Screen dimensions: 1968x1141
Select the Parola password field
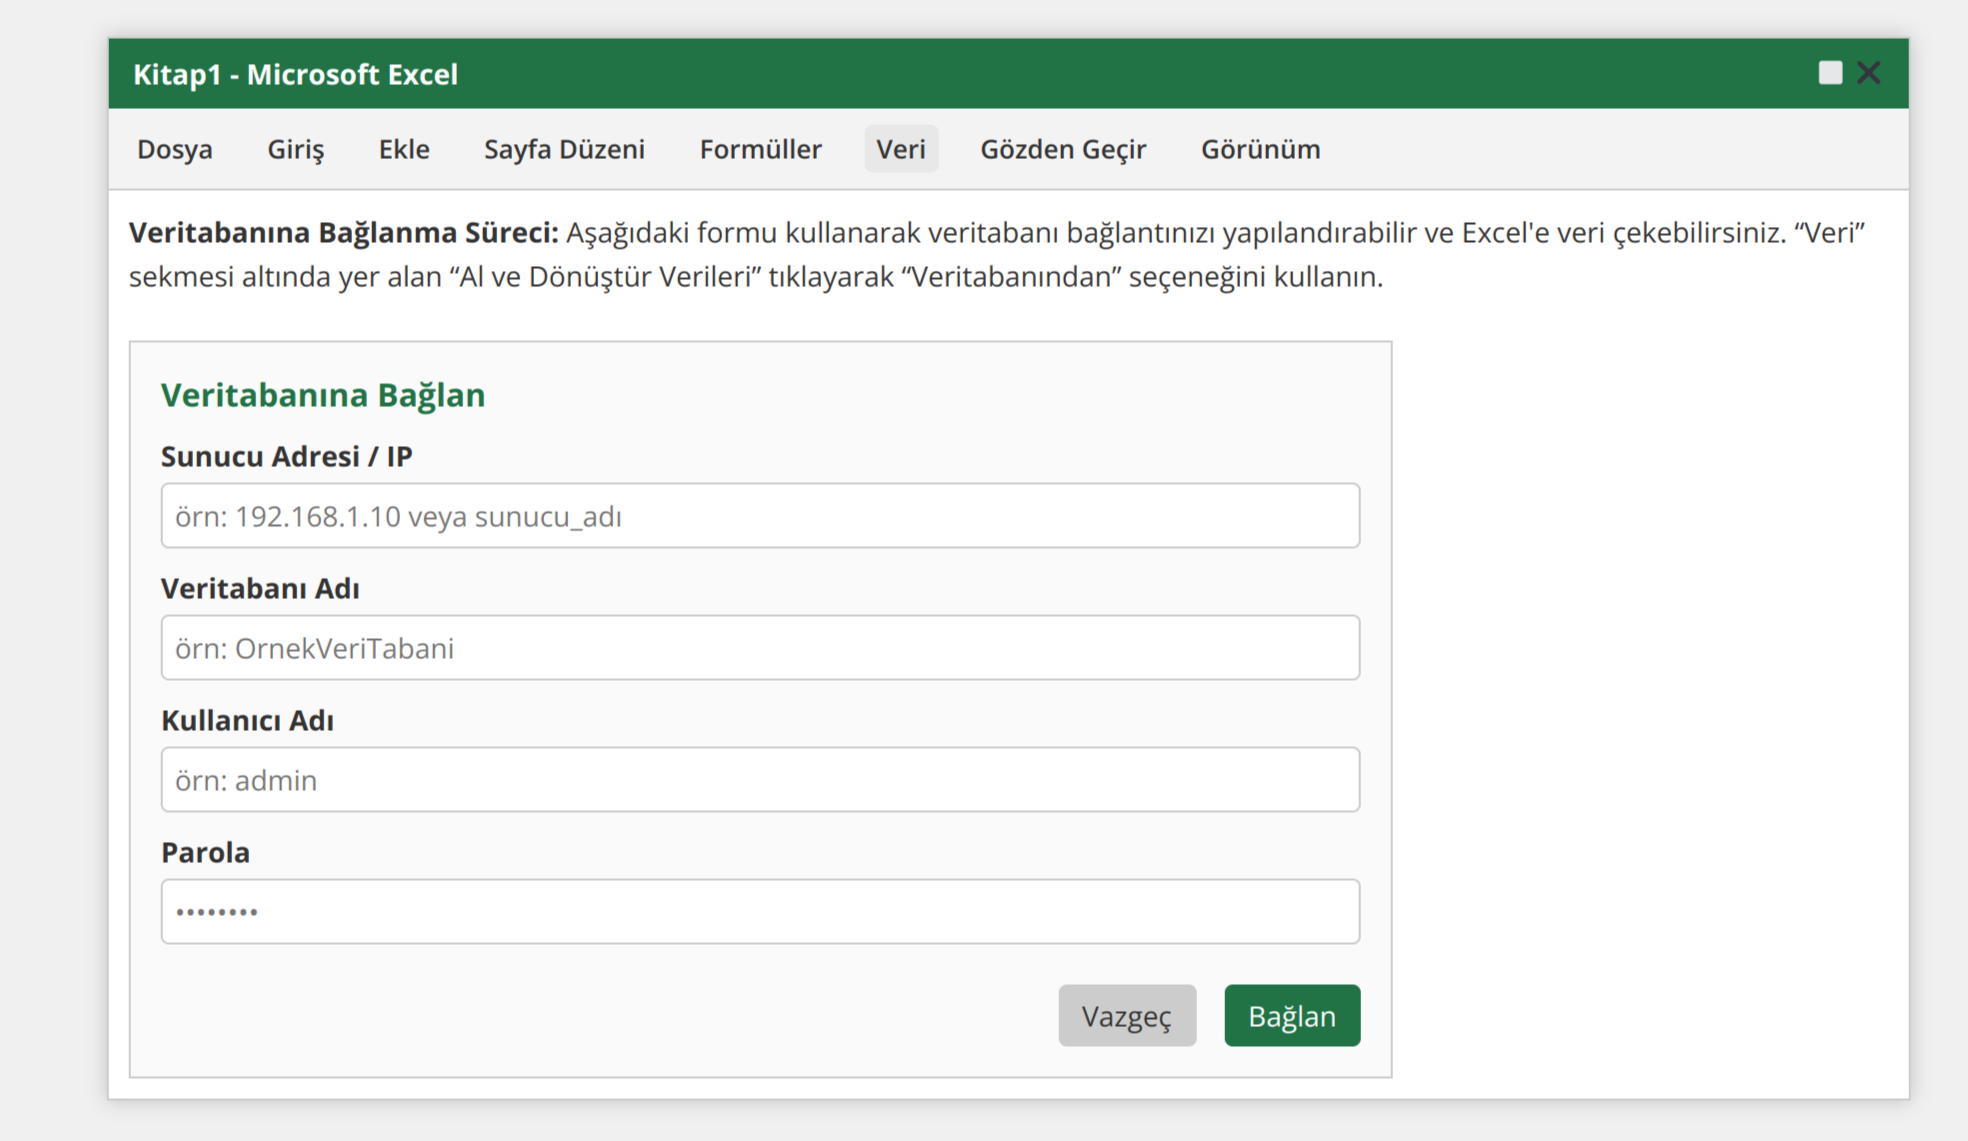760,911
